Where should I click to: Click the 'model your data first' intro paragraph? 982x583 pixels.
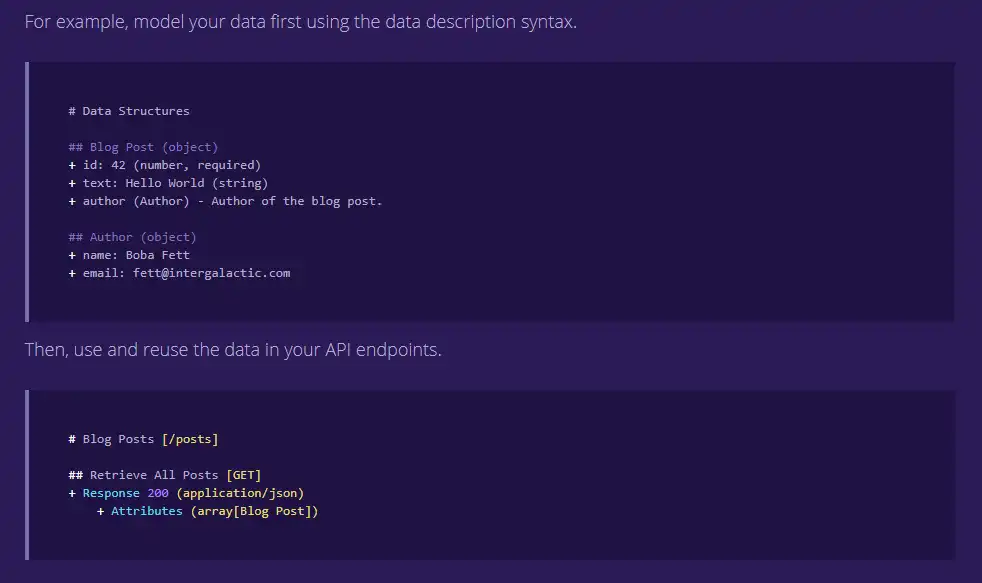[300, 21]
